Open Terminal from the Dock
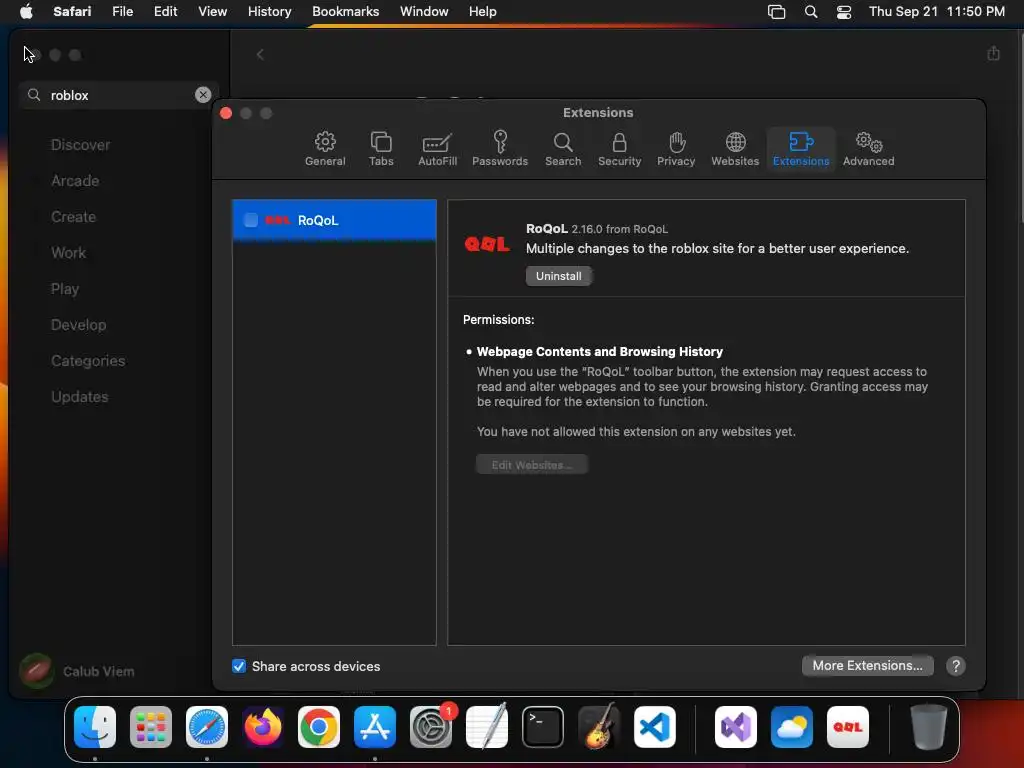The width and height of the screenshot is (1024, 768). 543,727
